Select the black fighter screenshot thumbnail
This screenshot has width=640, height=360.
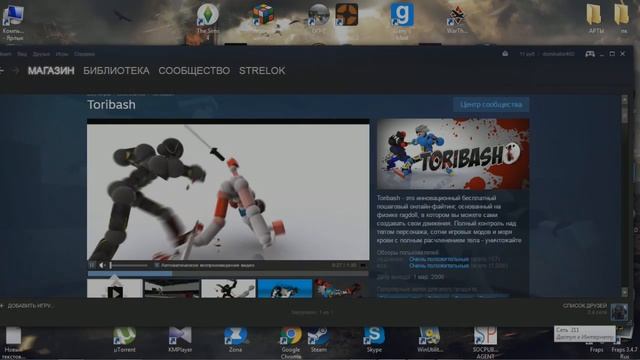tap(229, 289)
